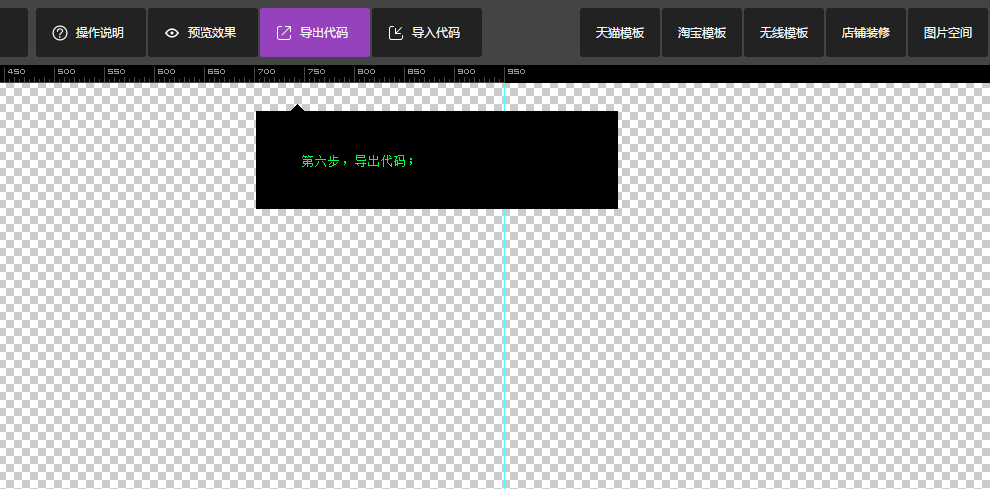Click the cyan vertical guide line
The height and width of the screenshot is (489, 990).
[504, 286]
